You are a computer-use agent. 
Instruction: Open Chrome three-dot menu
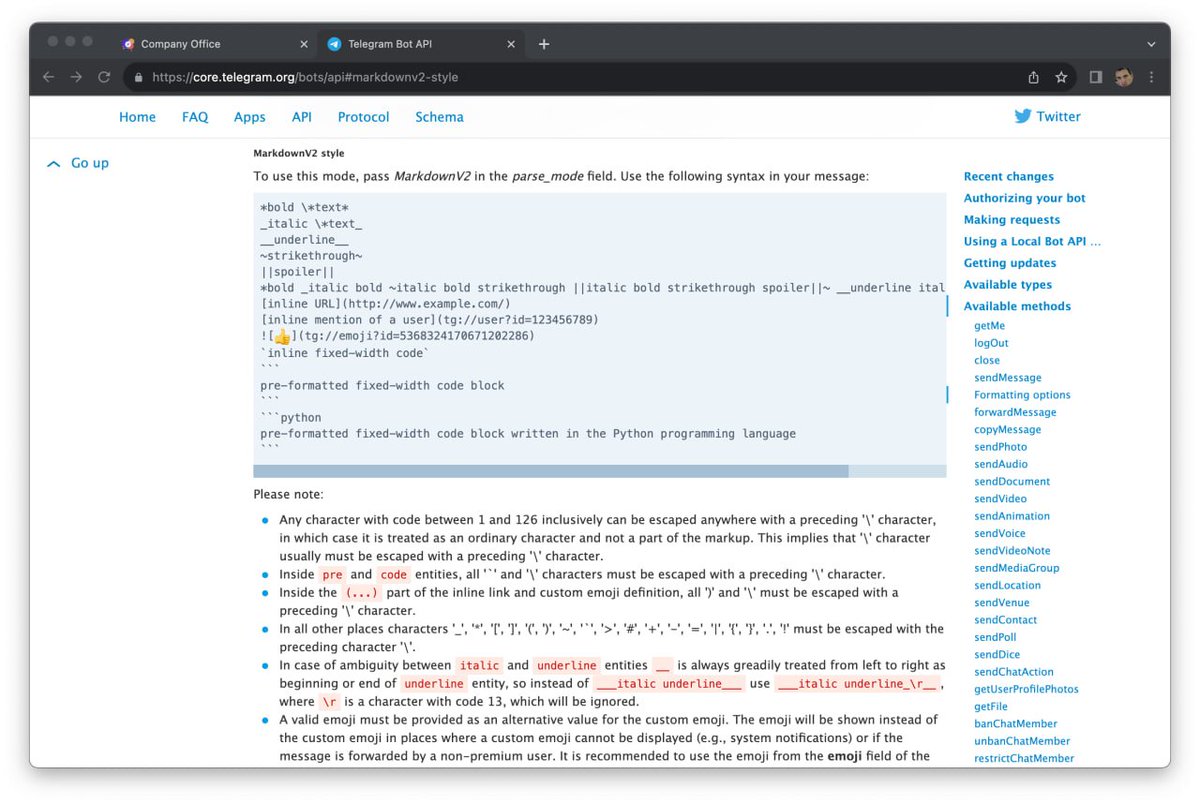1152,77
